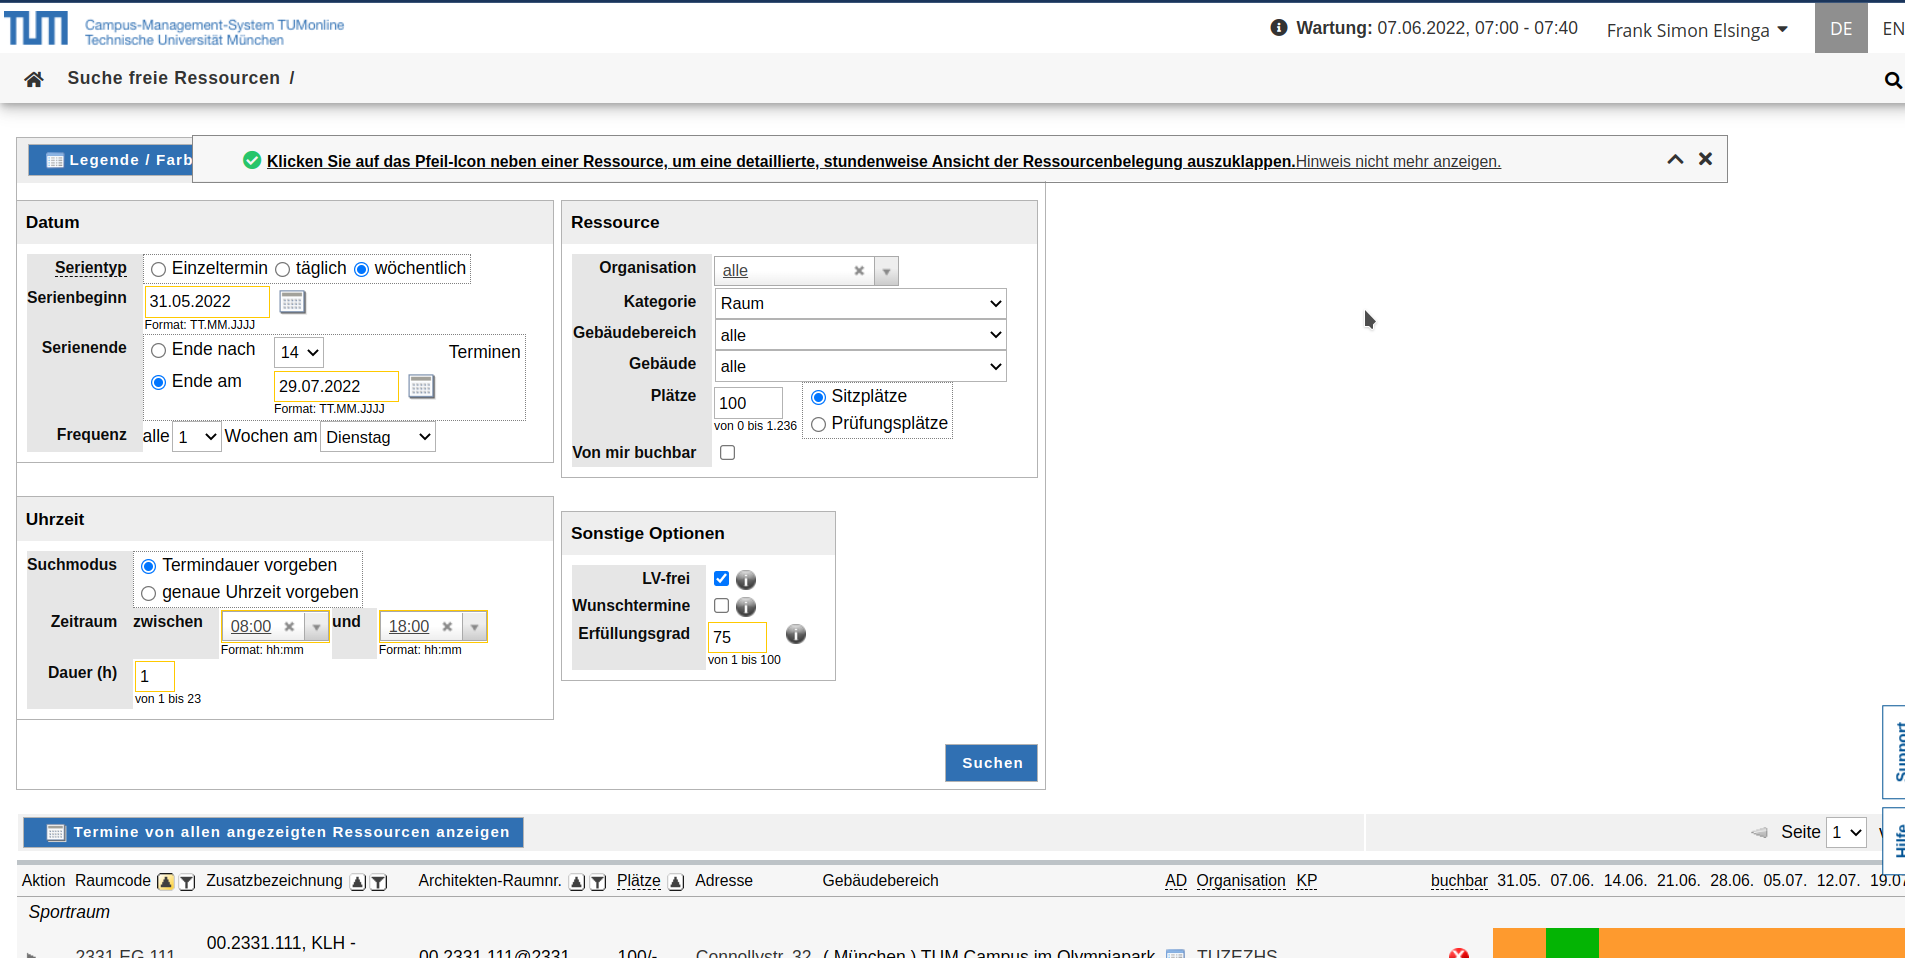The height and width of the screenshot is (958, 1905).
Task: Click 'Termine von allen angezeigten Ressourcen anzeigen'
Action: click(x=273, y=832)
